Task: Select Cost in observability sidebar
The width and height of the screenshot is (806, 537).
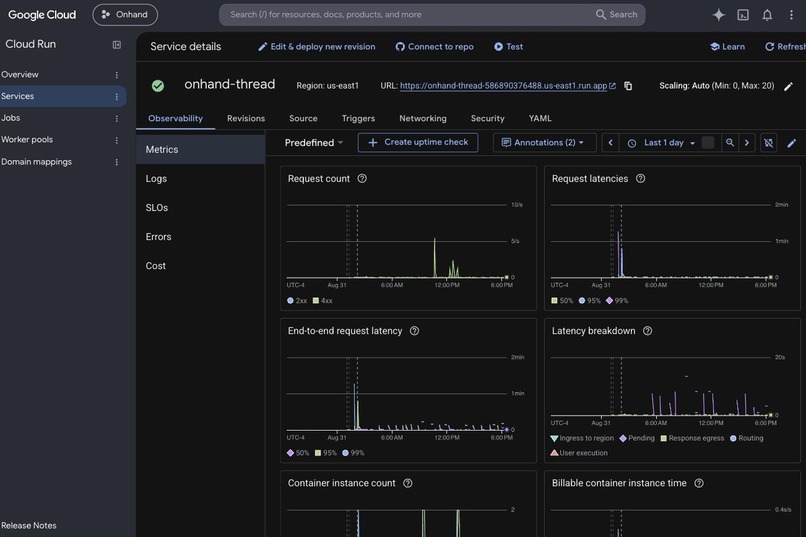Action: click(200, 266)
